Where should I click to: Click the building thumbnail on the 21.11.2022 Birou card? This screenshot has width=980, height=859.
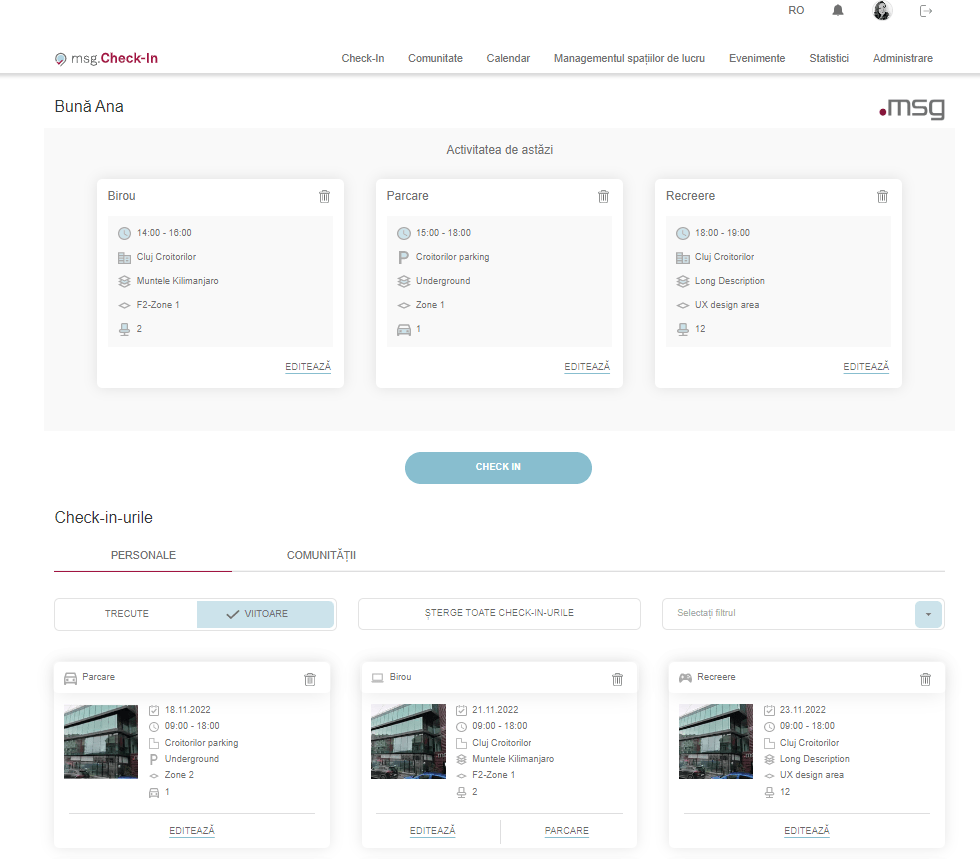(x=408, y=741)
